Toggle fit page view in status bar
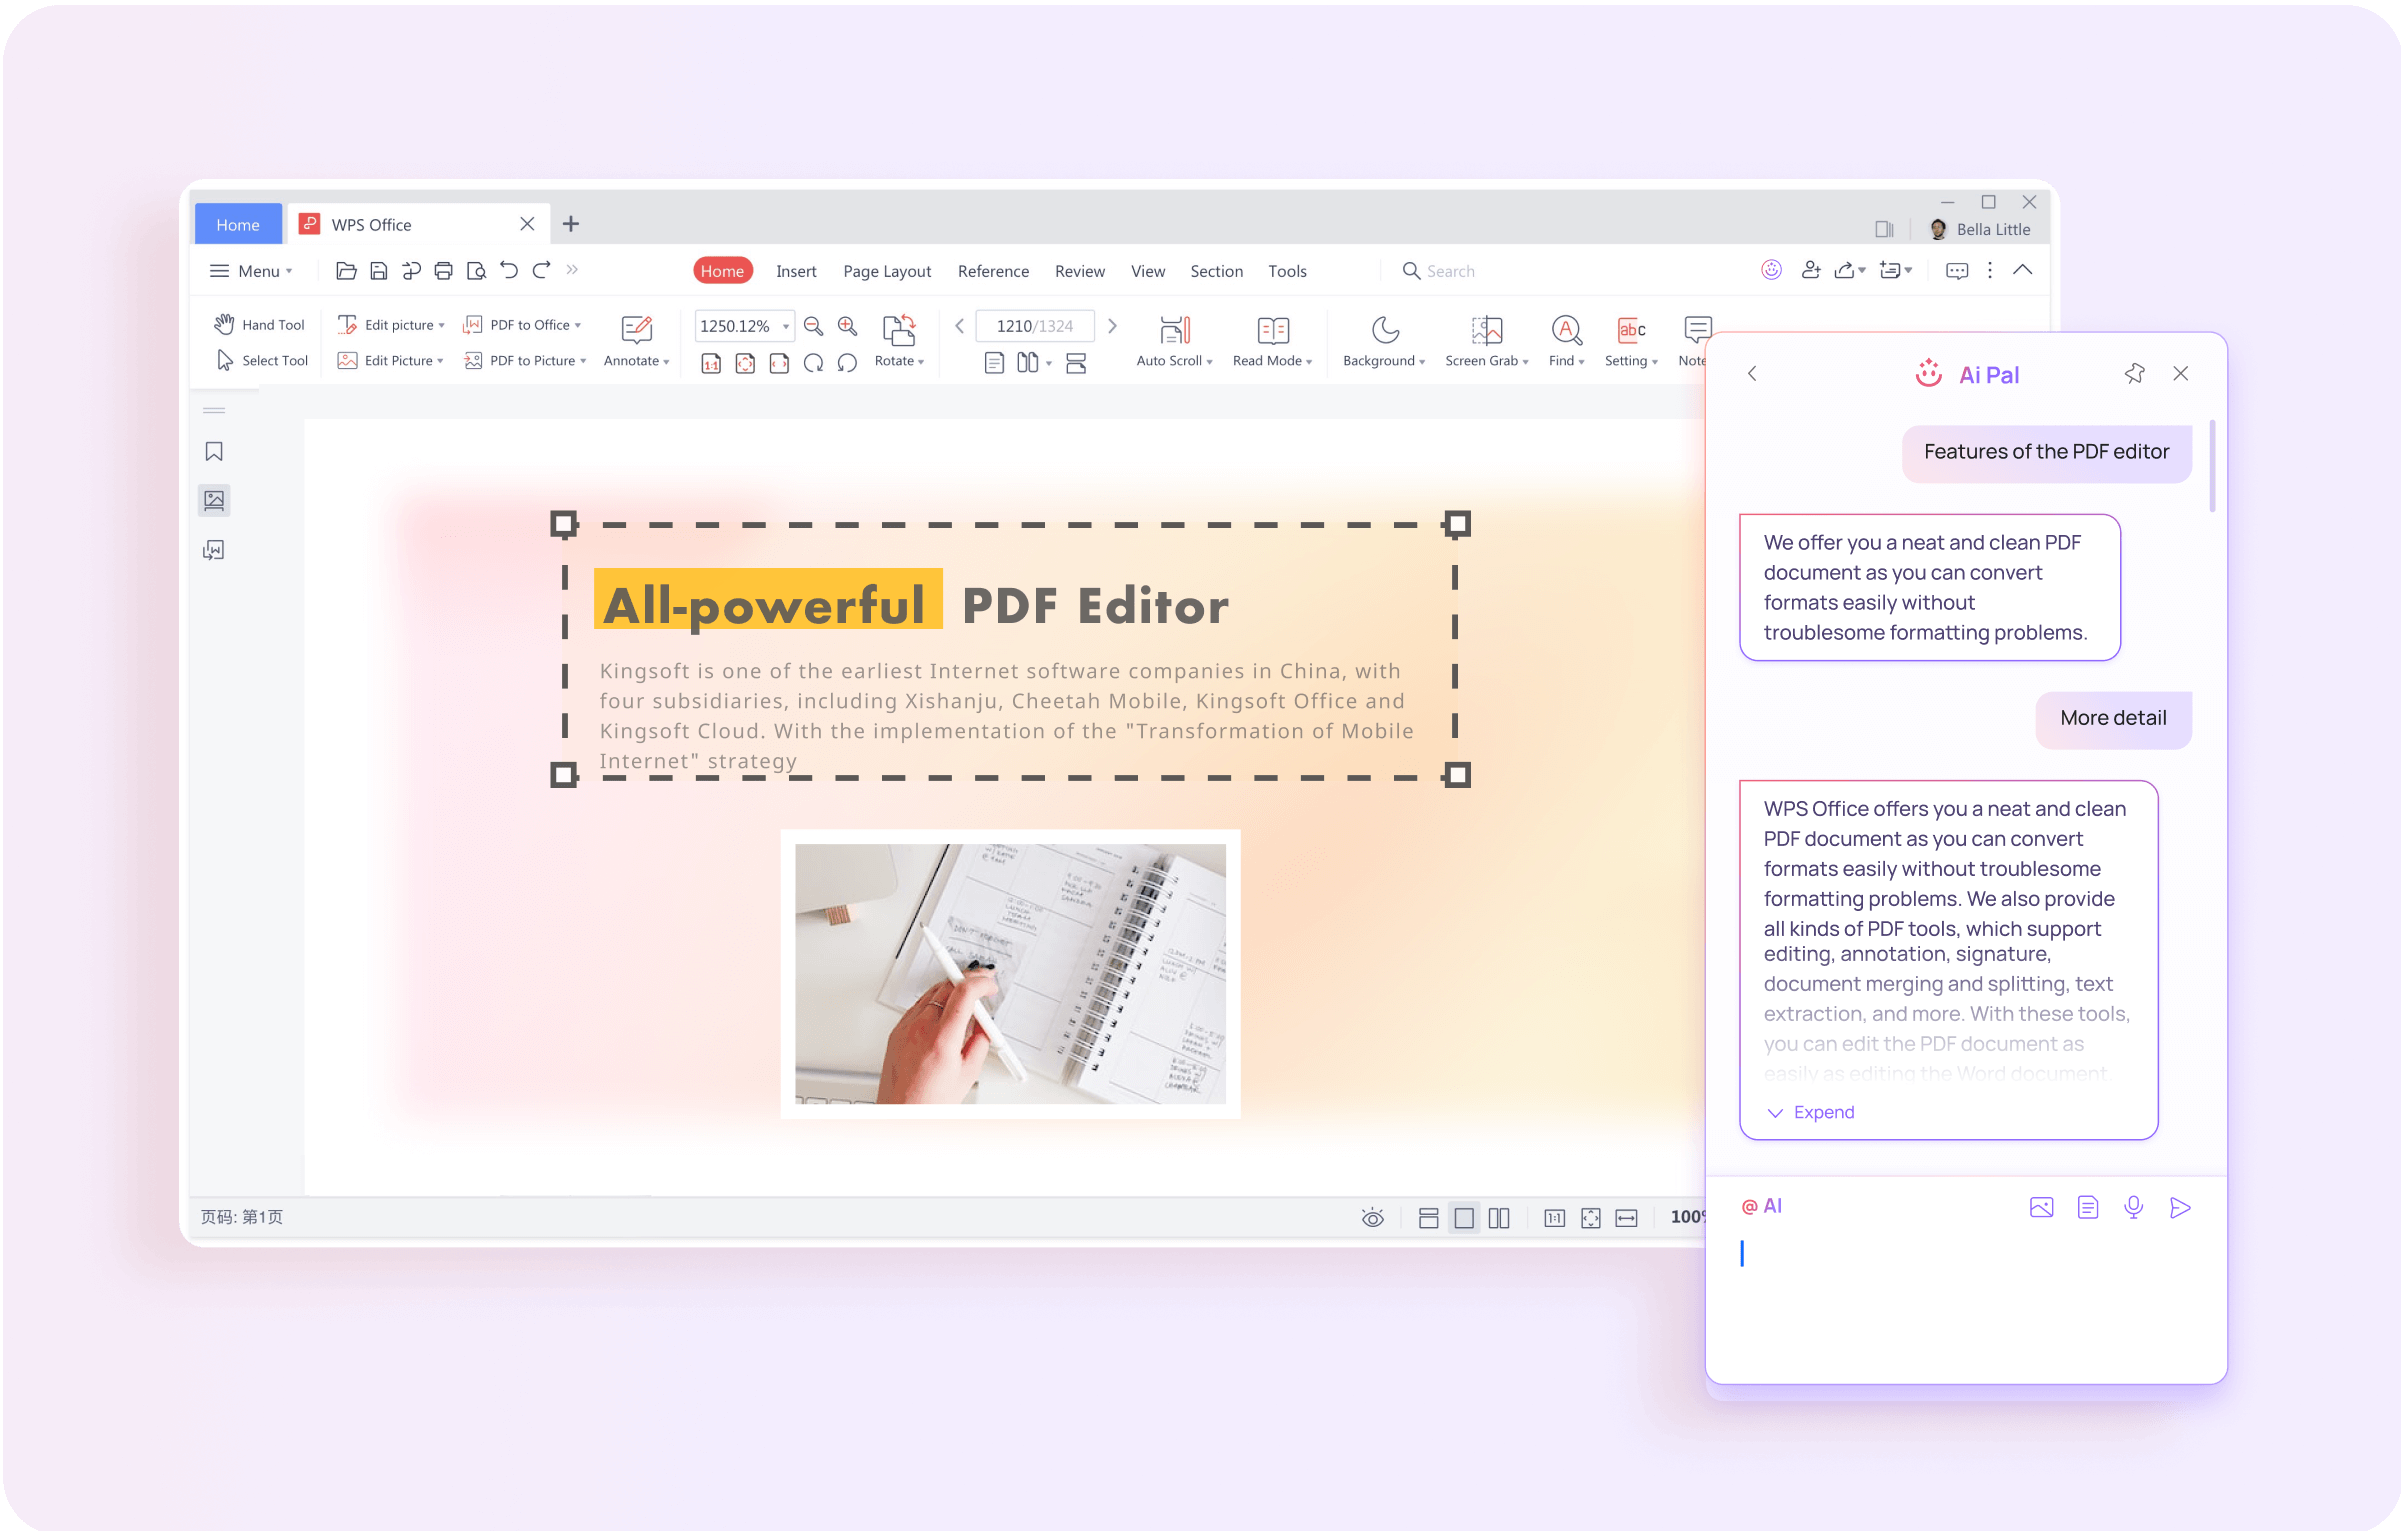 click(x=1590, y=1217)
